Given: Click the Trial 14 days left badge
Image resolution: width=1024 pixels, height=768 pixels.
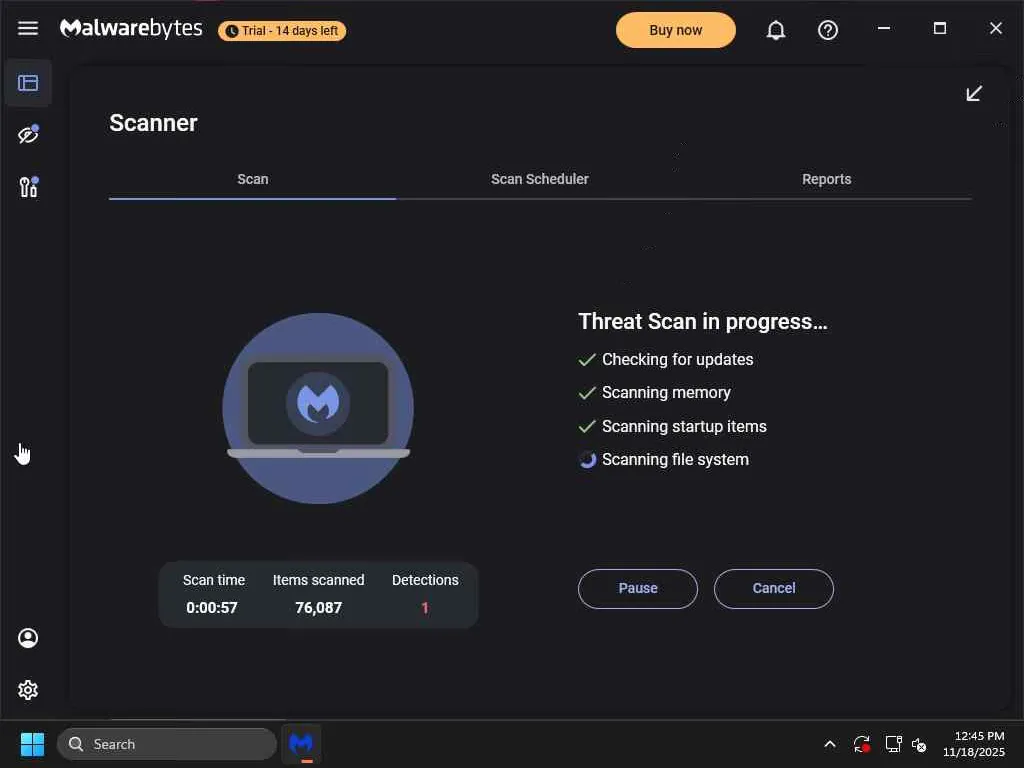Looking at the screenshot, I should (x=282, y=31).
